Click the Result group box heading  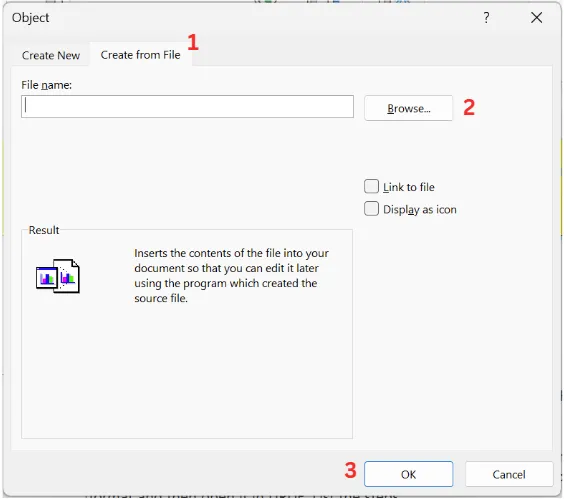(44, 230)
